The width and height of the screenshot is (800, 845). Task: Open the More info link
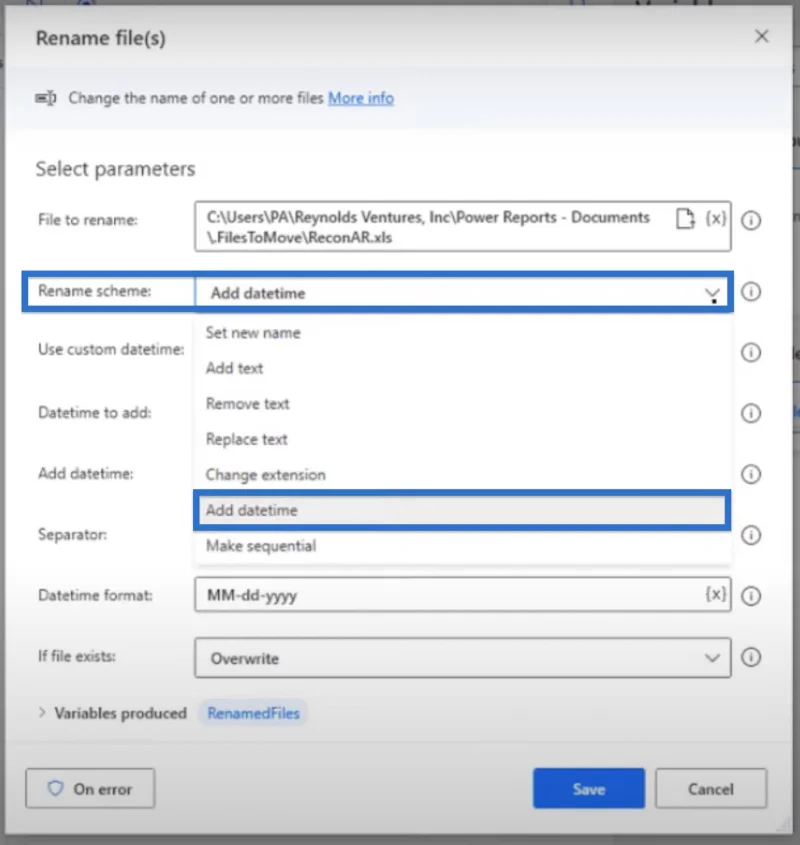(x=361, y=98)
